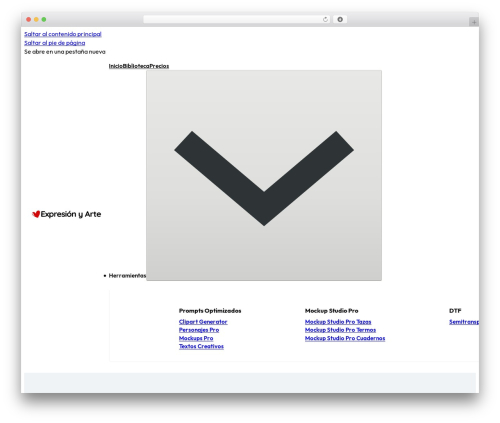Image resolution: width=500 pixels, height=423 pixels.
Task: Open Clipart Generator link
Action: (x=203, y=322)
